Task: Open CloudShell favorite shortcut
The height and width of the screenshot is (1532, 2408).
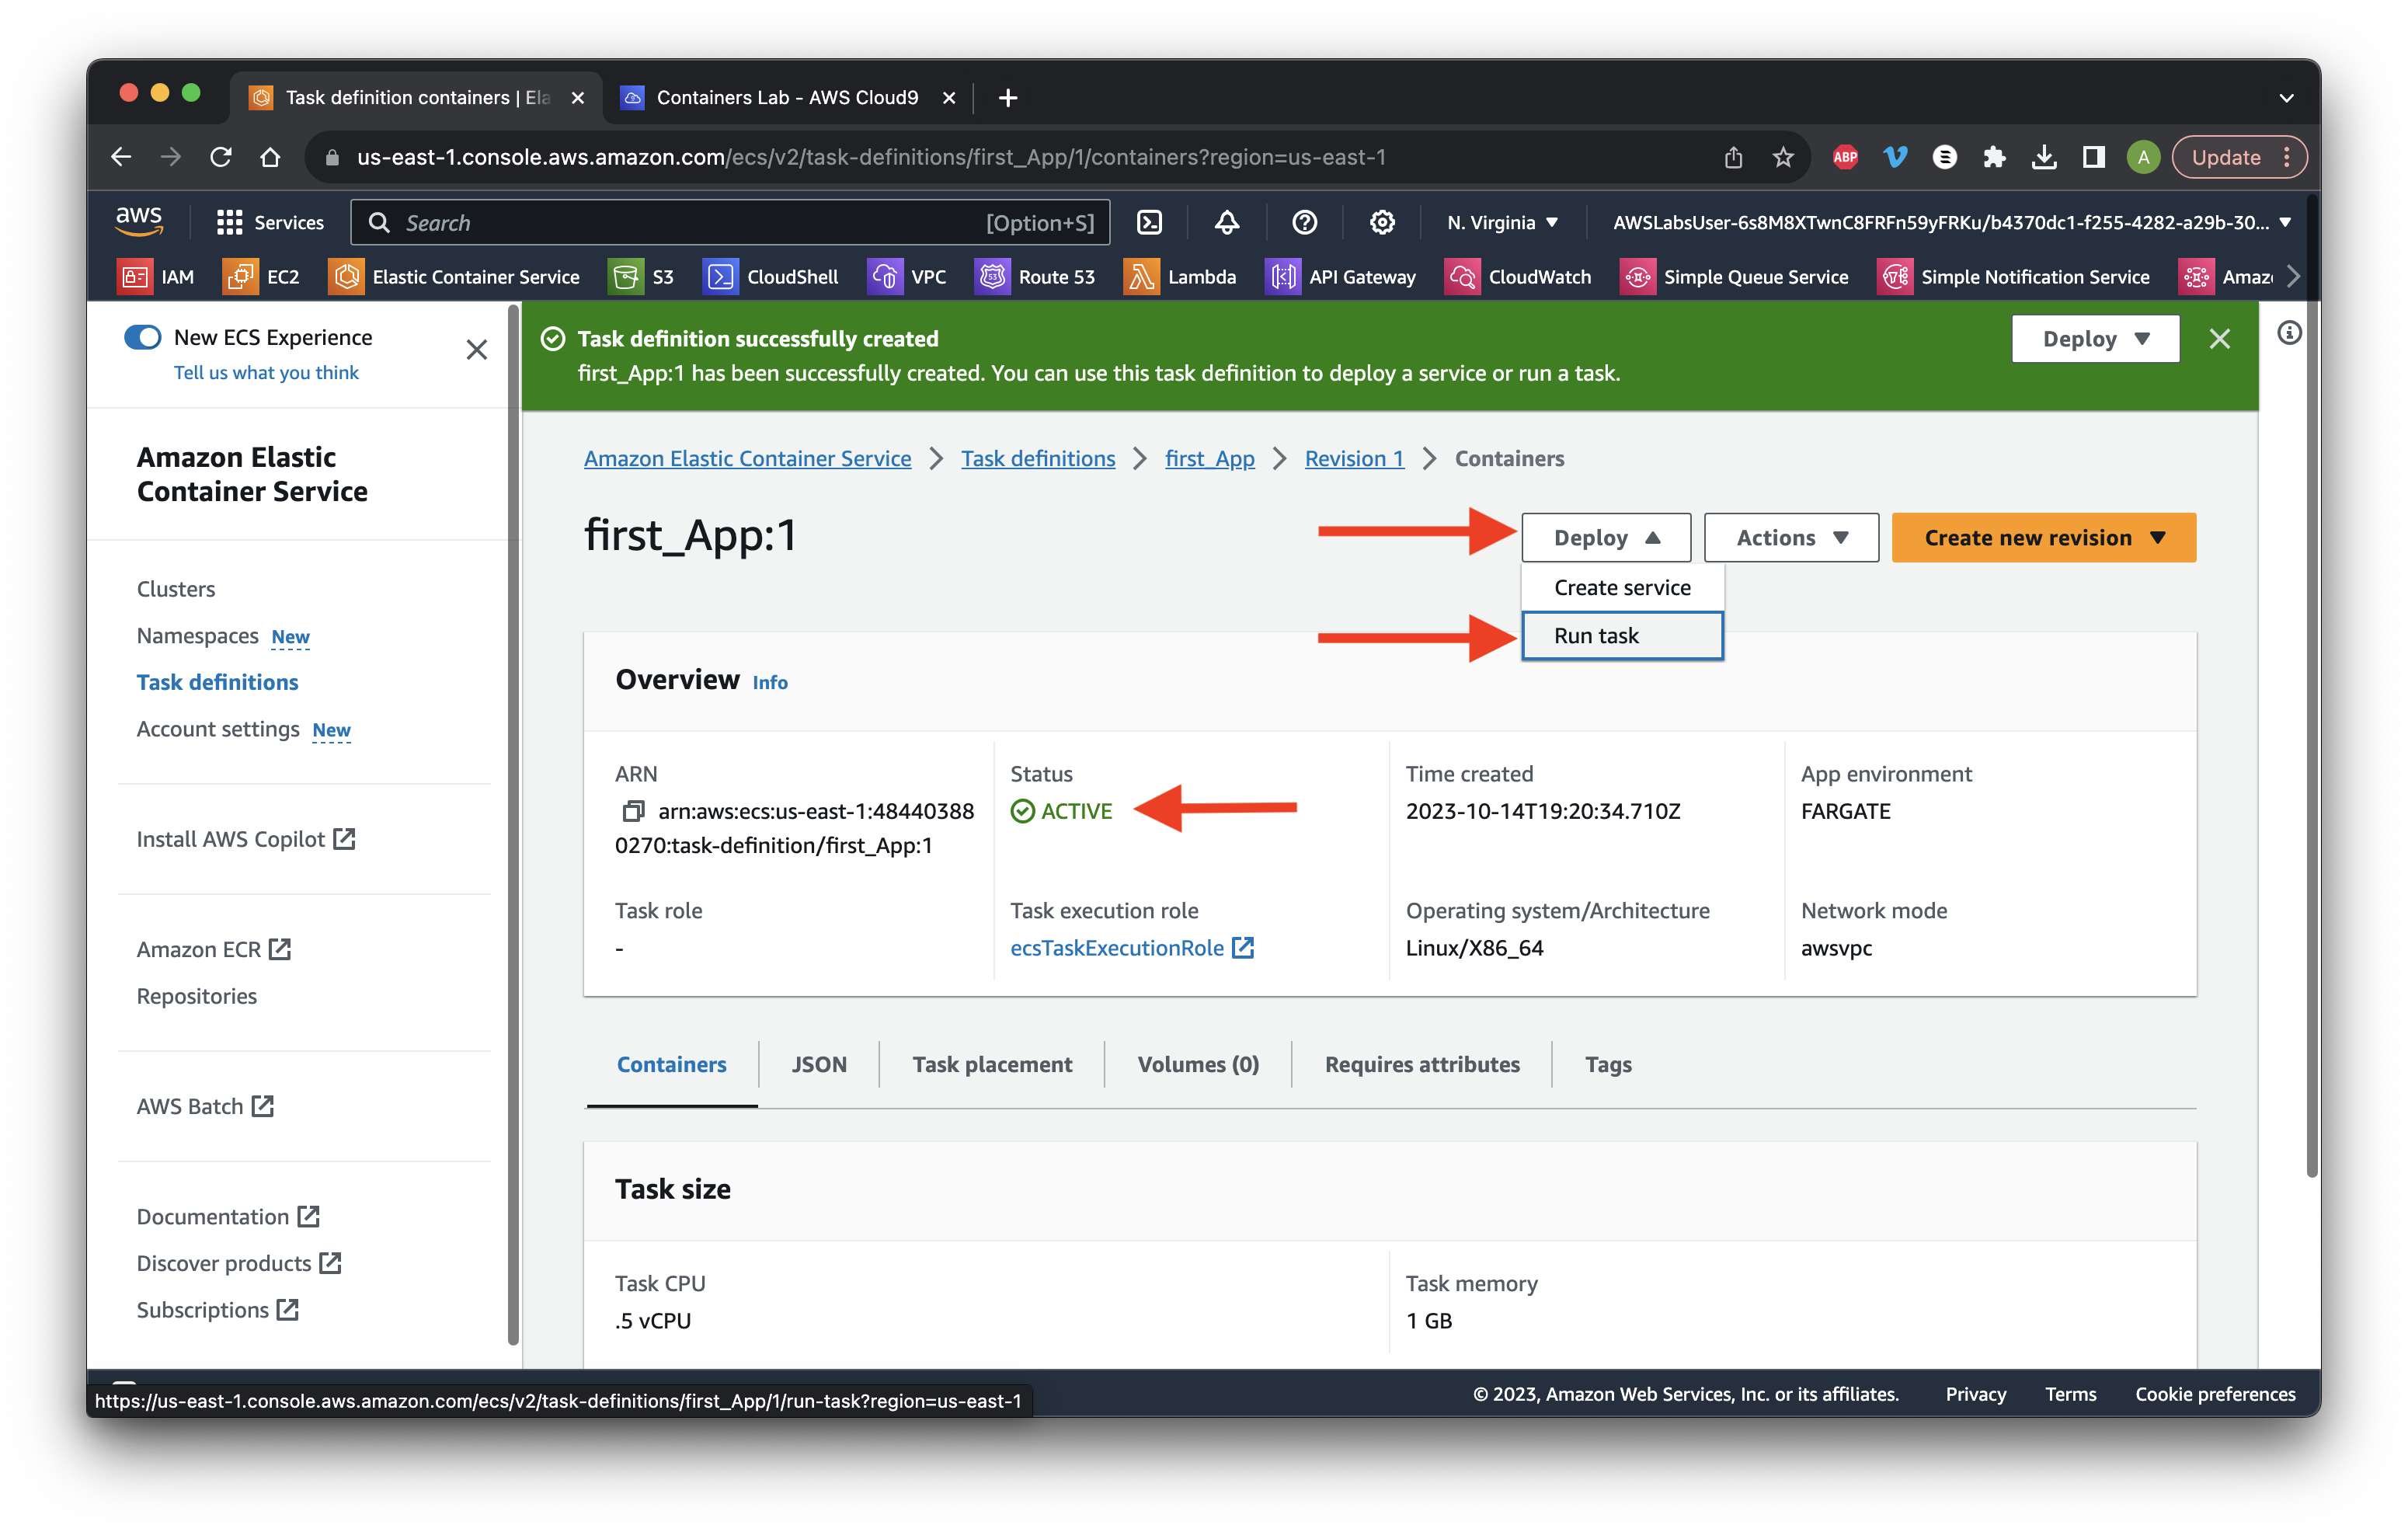Action: (771, 277)
